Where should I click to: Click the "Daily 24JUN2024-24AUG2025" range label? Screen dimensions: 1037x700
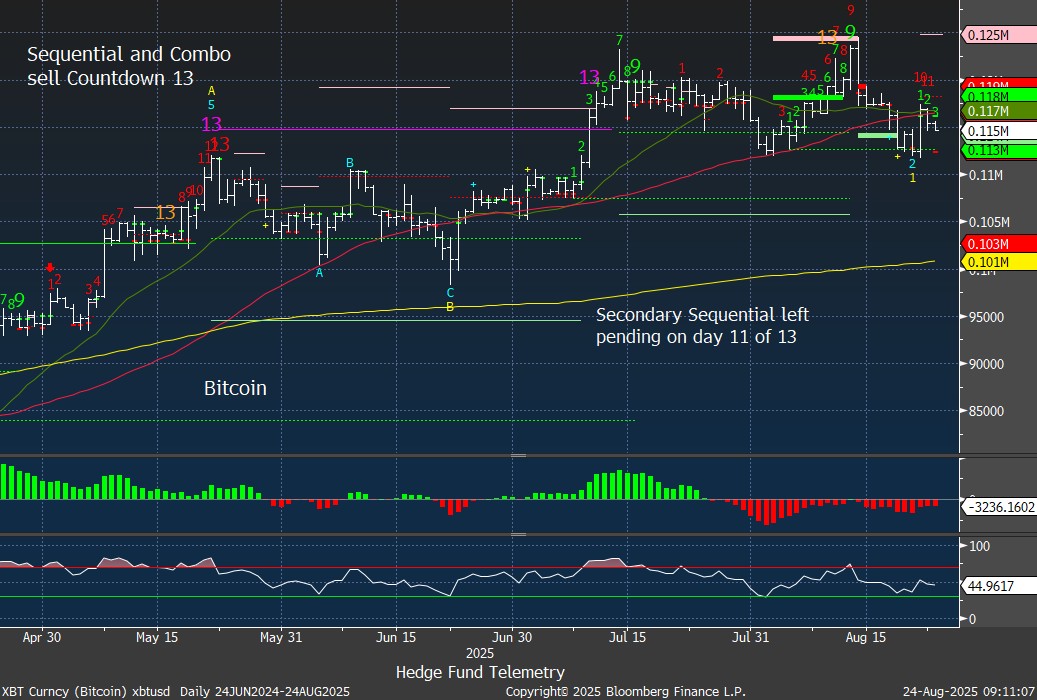[x=265, y=691]
